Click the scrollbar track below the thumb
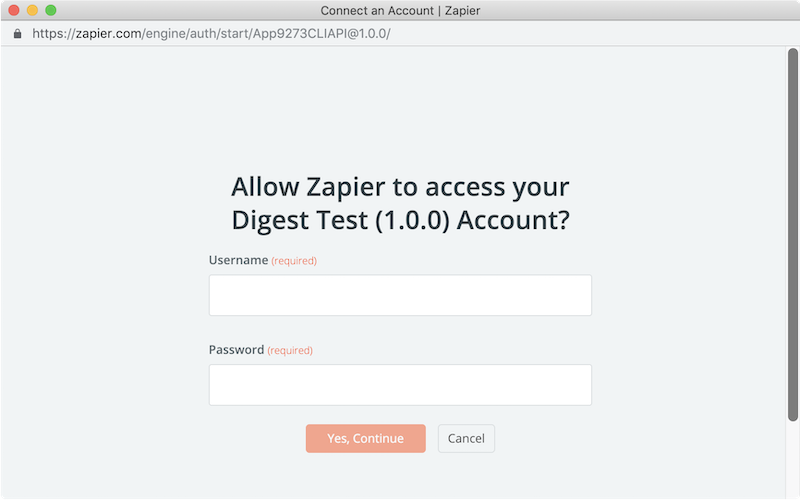800x500 pixels. pos(792,459)
